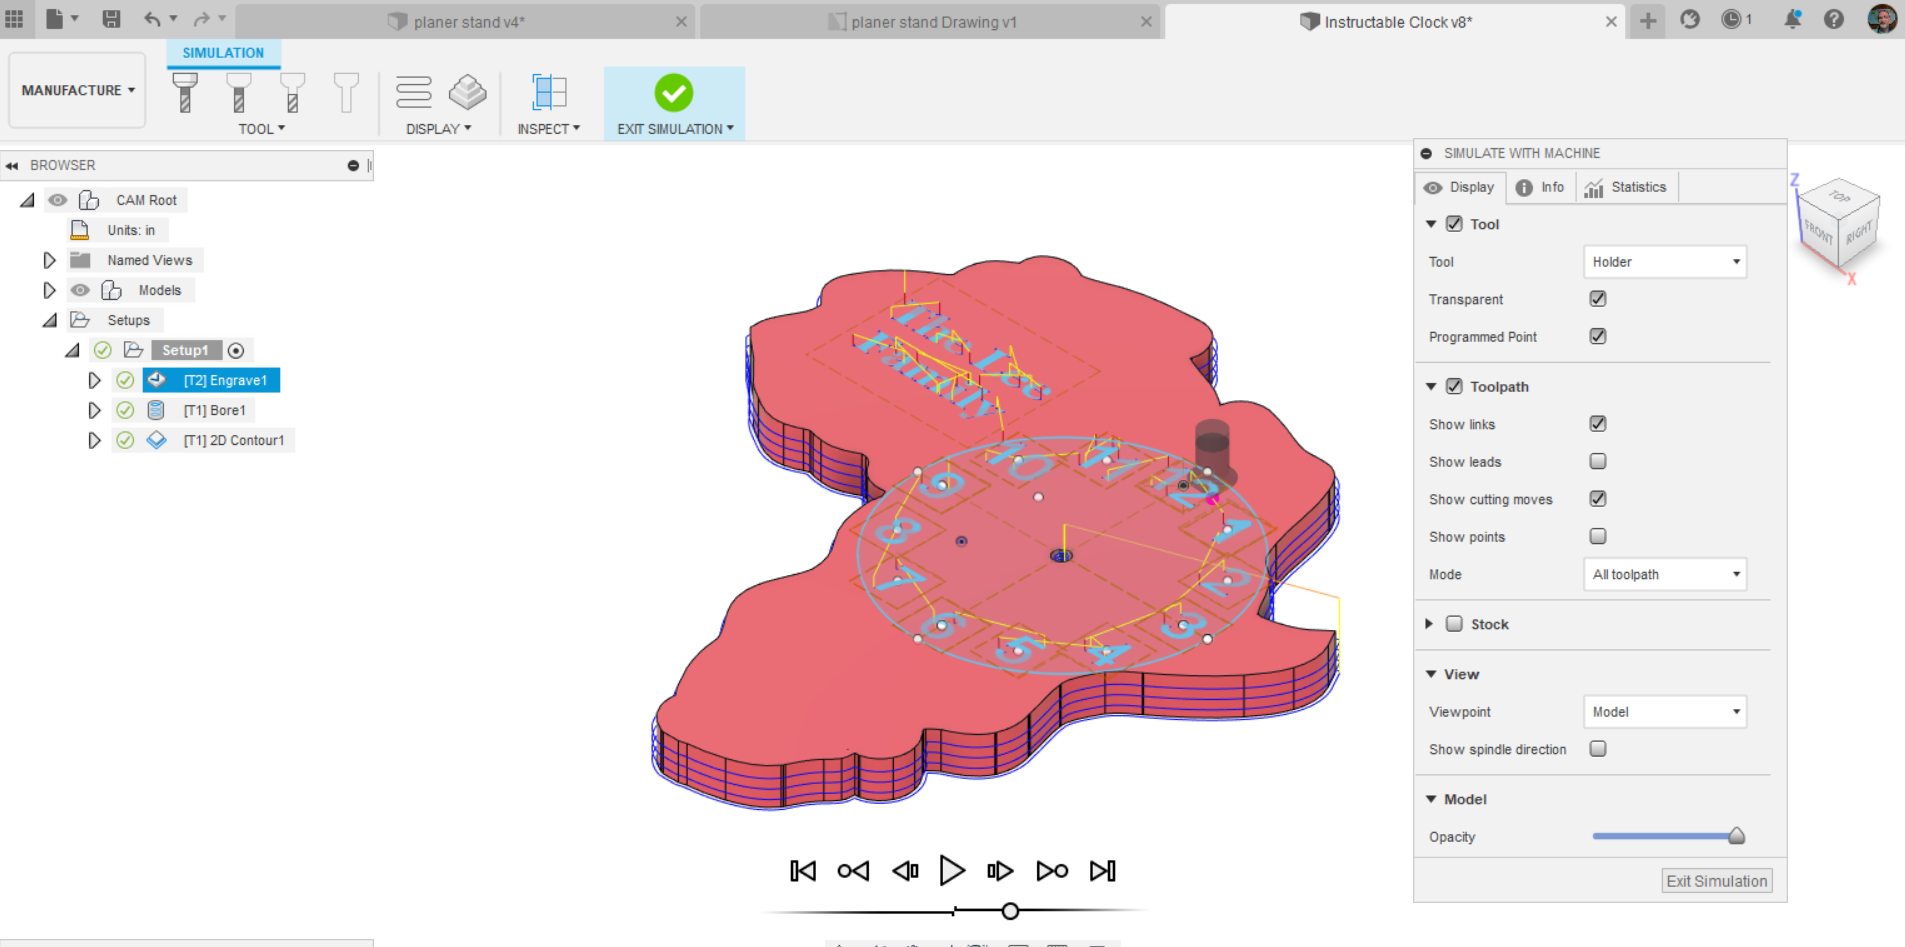Undo the last action
The image size is (1905, 947).
[x=152, y=19]
